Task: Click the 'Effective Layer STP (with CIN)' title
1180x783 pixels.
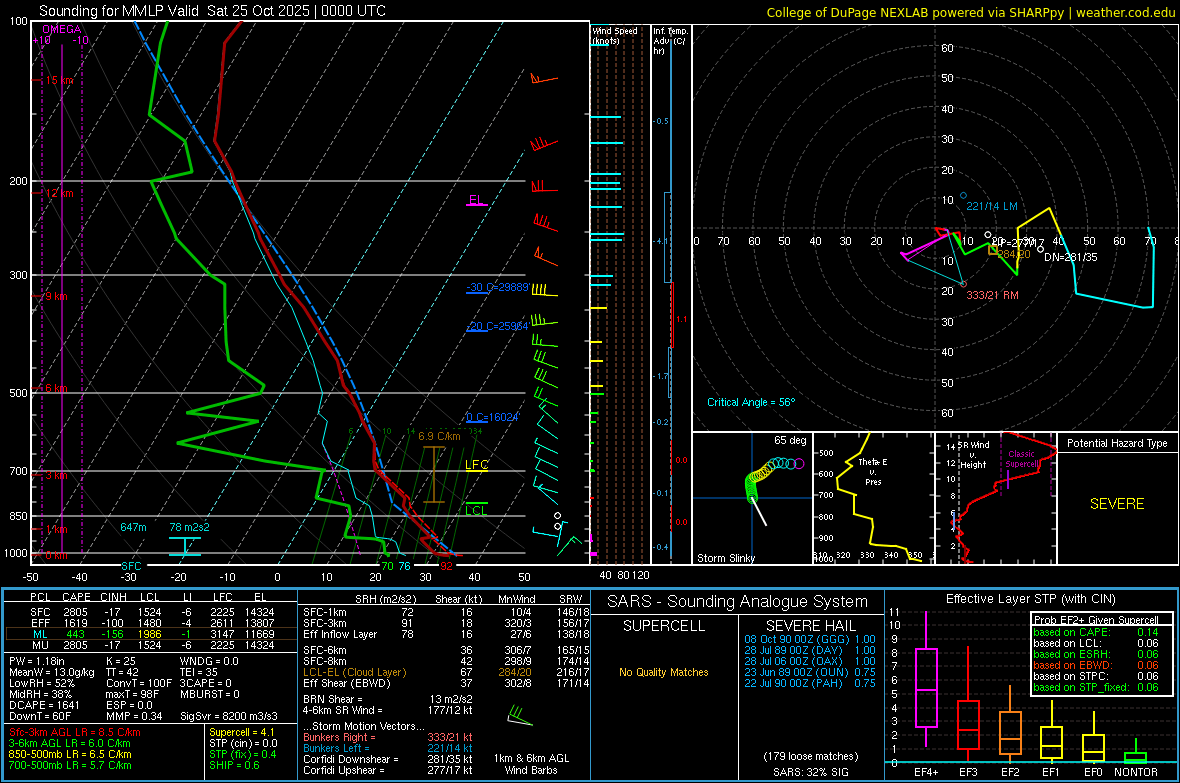Action: [x=1030, y=599]
